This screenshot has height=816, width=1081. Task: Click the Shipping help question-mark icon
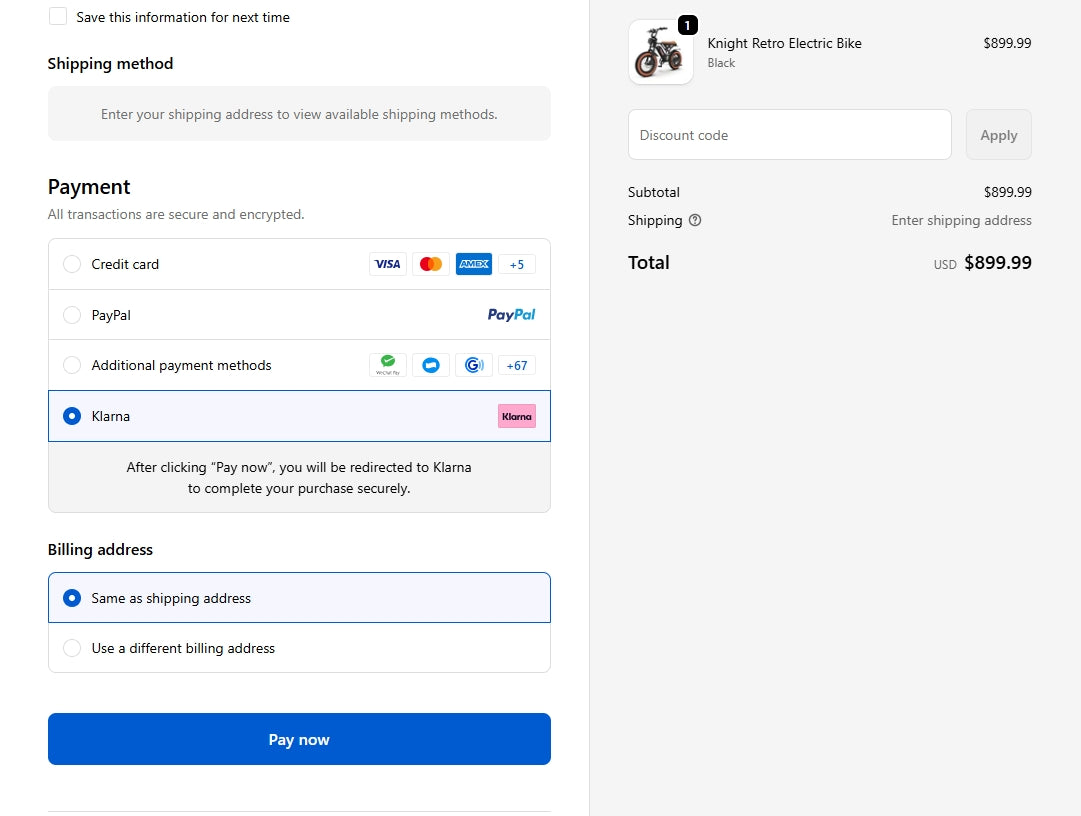[695, 220]
